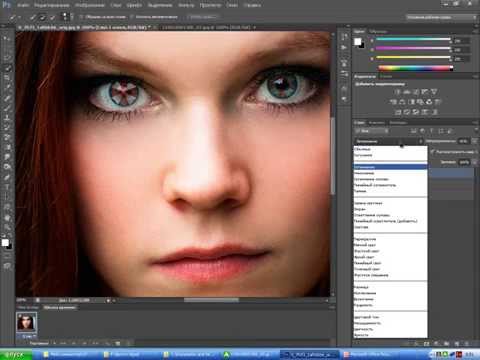
Task: Select the Horizontal Type tool
Action: pyautogui.click(x=7, y=187)
